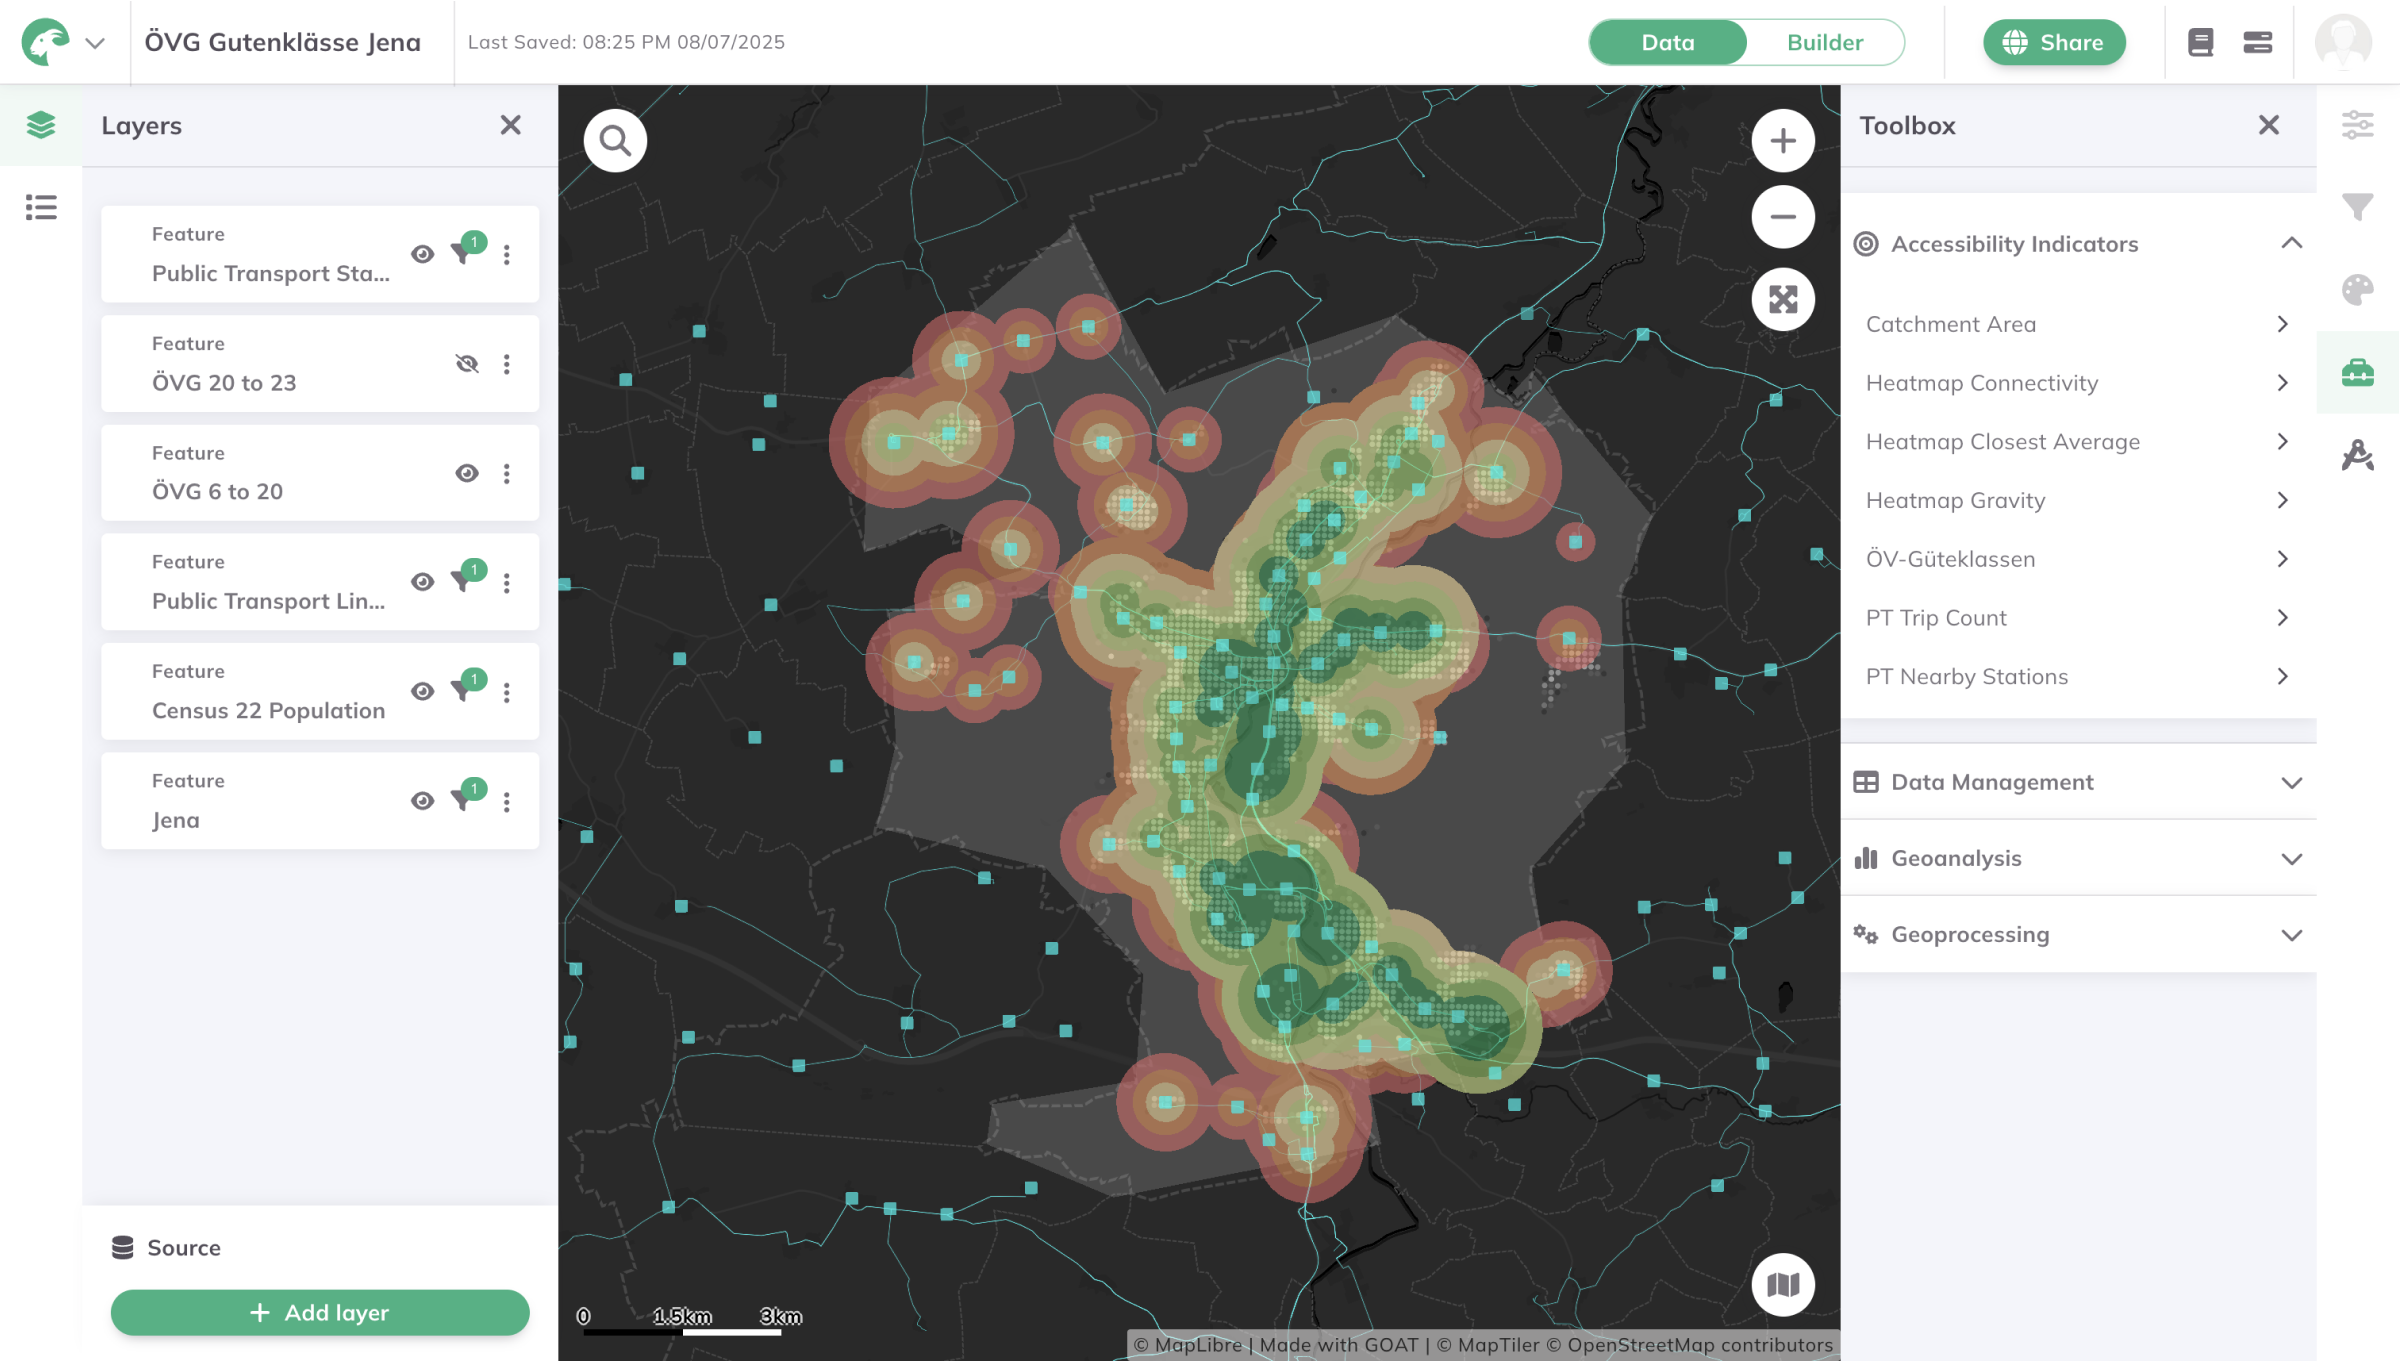This screenshot has width=2400, height=1361.
Task: Open the documentation book icon
Action: click(x=2200, y=42)
